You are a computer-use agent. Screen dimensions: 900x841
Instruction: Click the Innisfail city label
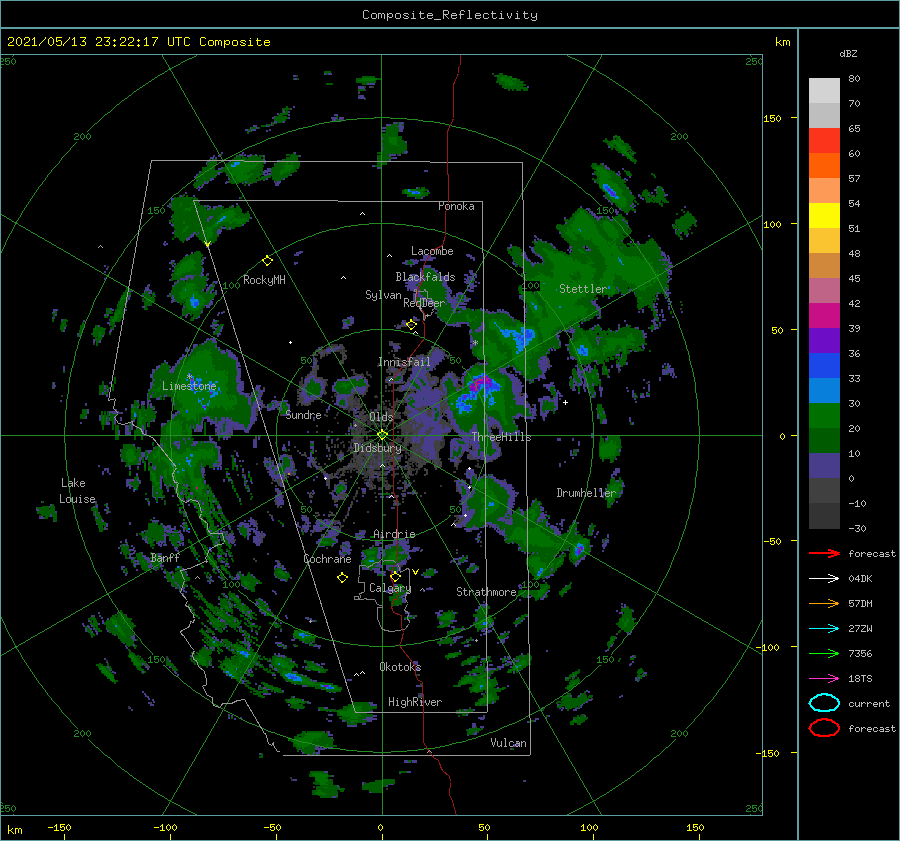(404, 362)
